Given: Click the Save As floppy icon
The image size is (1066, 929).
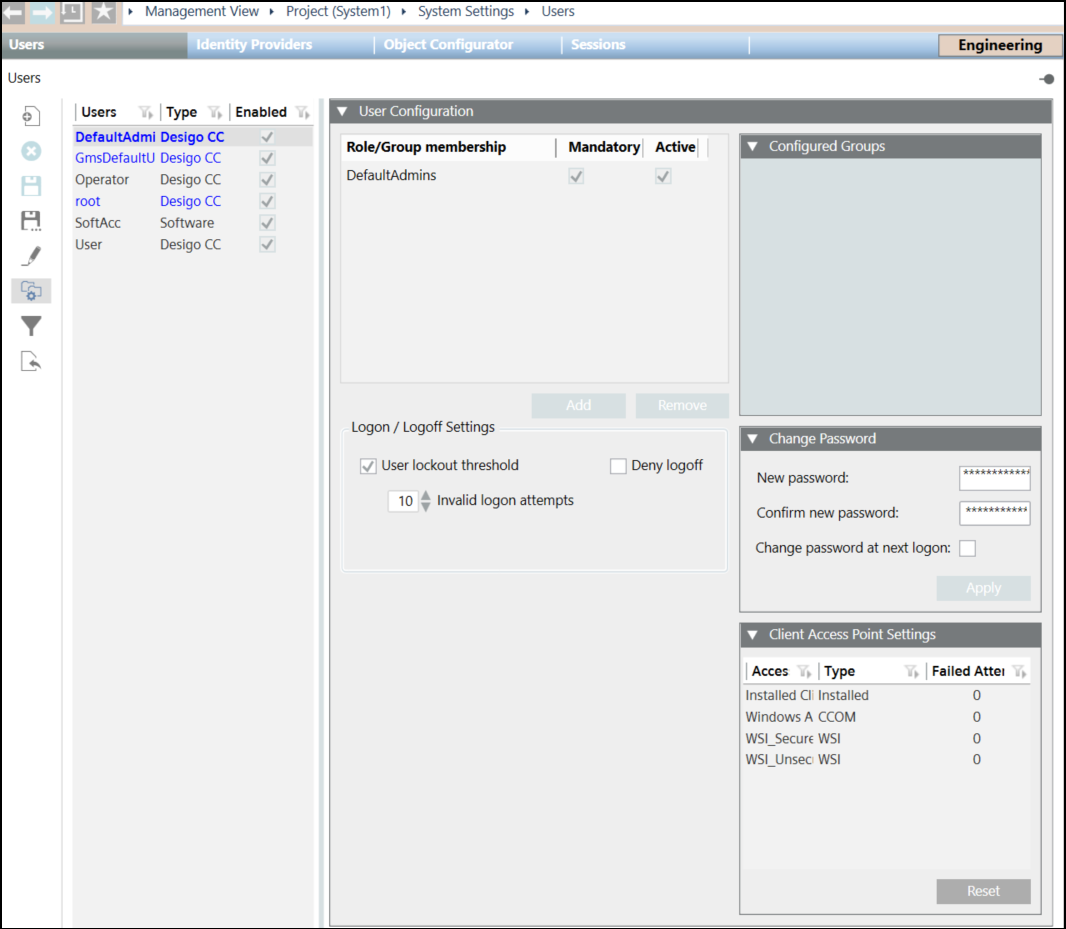Looking at the screenshot, I should tap(31, 221).
